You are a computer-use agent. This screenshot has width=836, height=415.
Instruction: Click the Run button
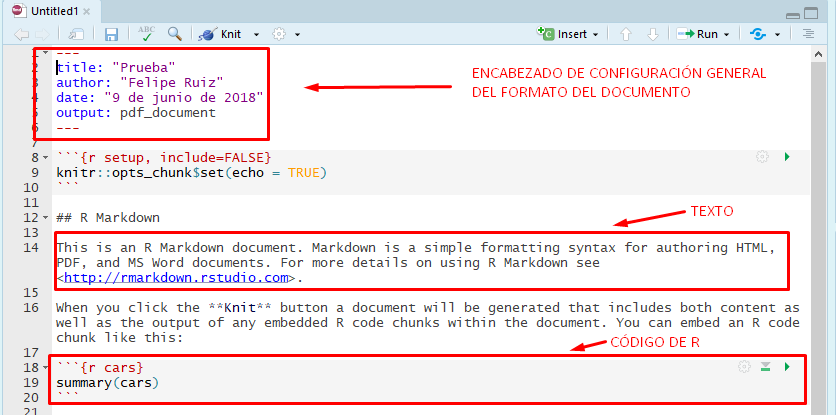coord(697,34)
